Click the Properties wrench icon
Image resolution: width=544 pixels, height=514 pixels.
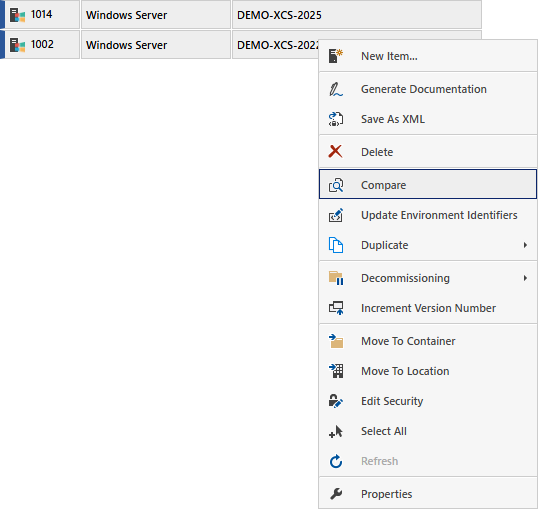pos(336,494)
